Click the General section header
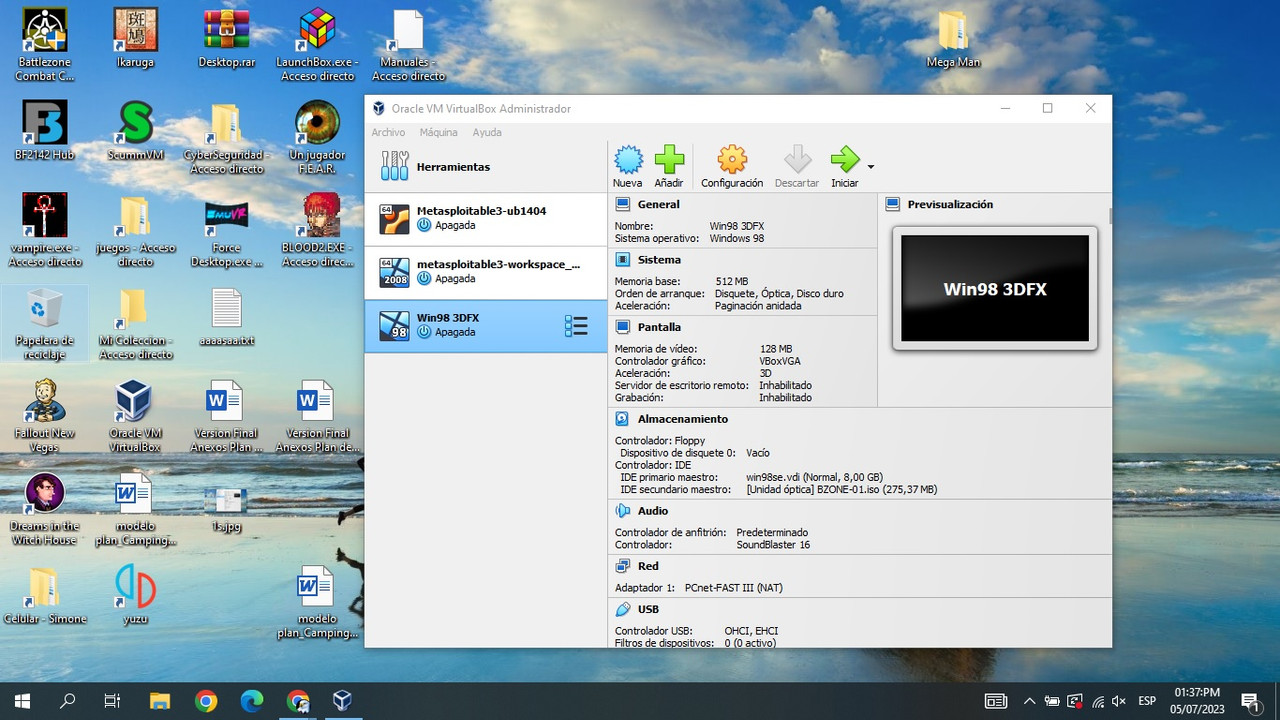1280x720 pixels. click(658, 204)
